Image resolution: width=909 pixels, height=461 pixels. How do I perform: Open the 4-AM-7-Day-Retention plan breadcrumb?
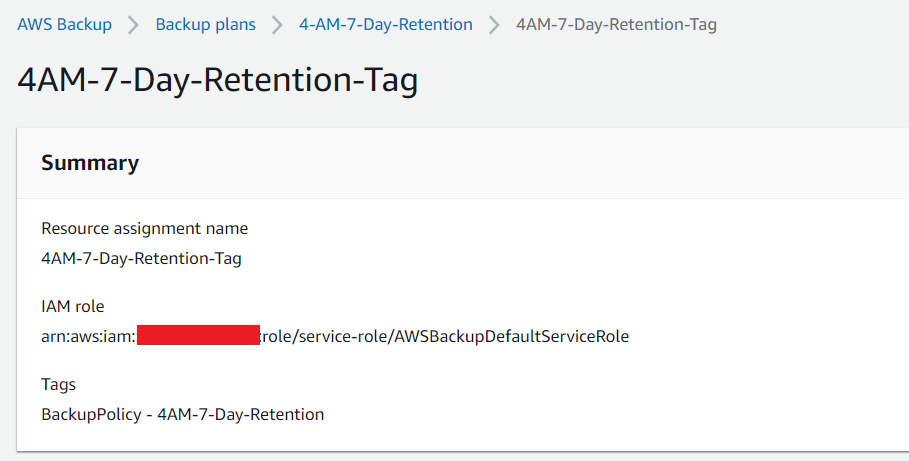(386, 24)
